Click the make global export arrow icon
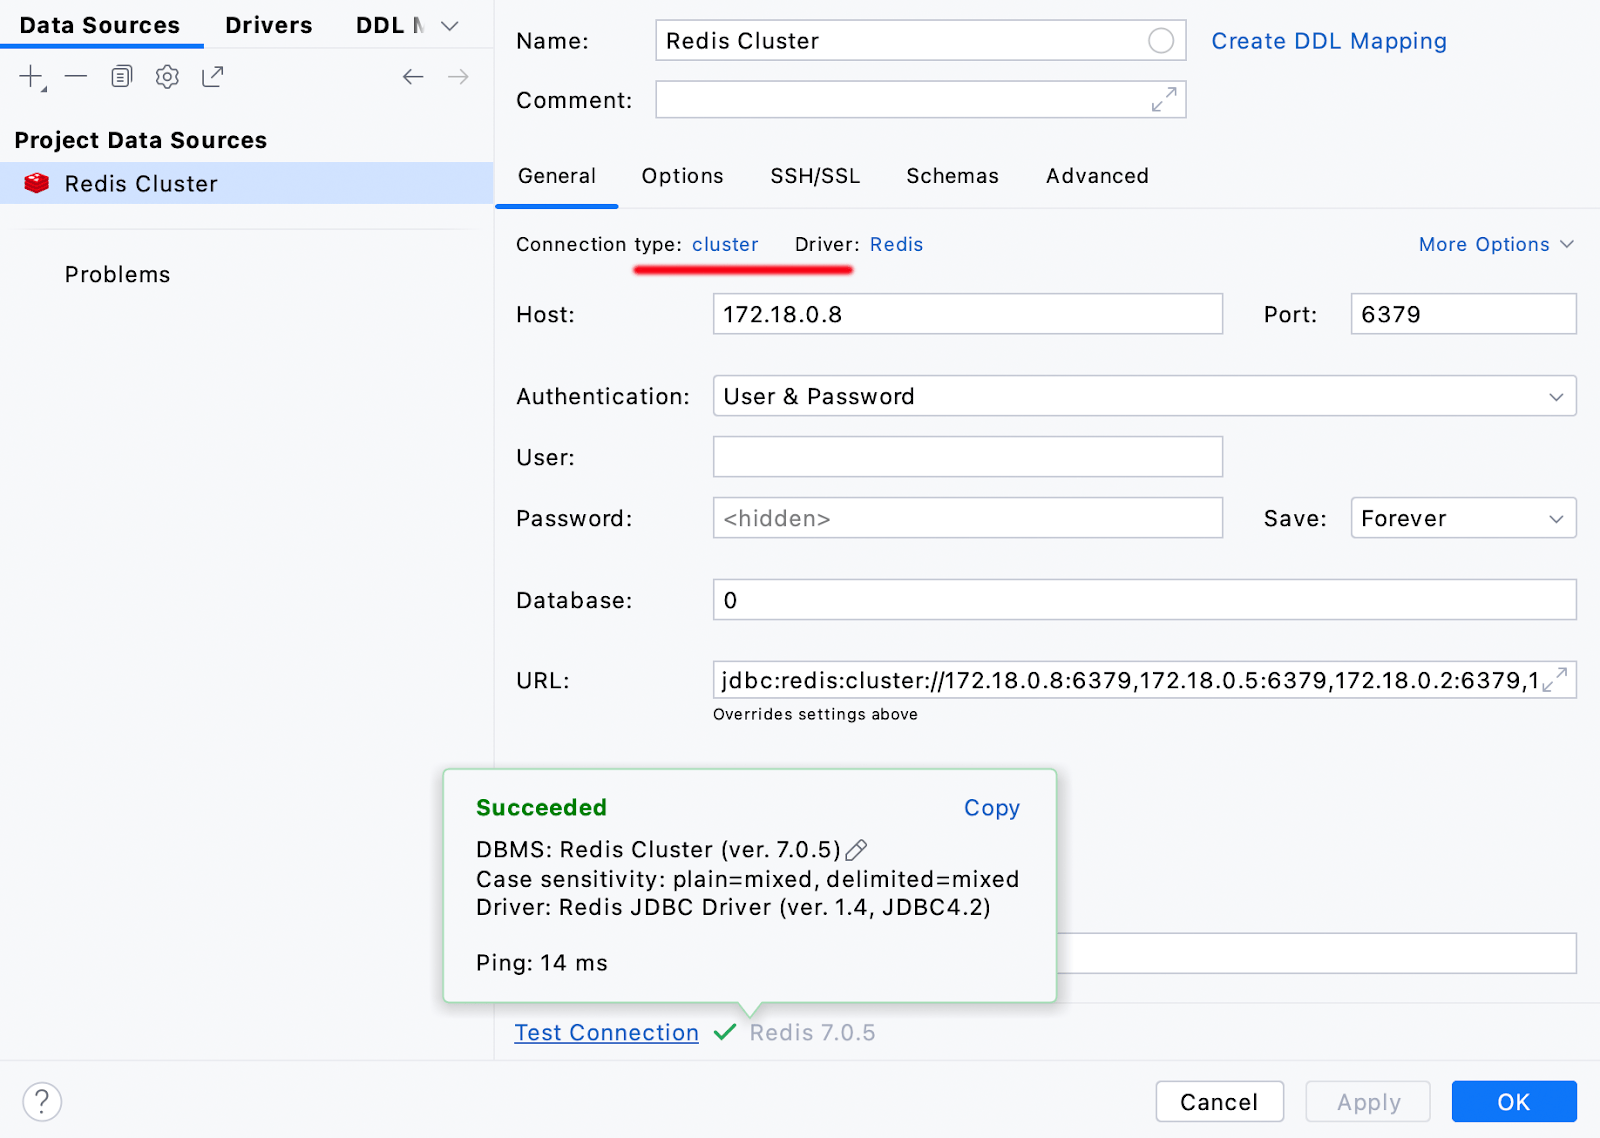Screen dimensions: 1600x1138 pos(213,77)
